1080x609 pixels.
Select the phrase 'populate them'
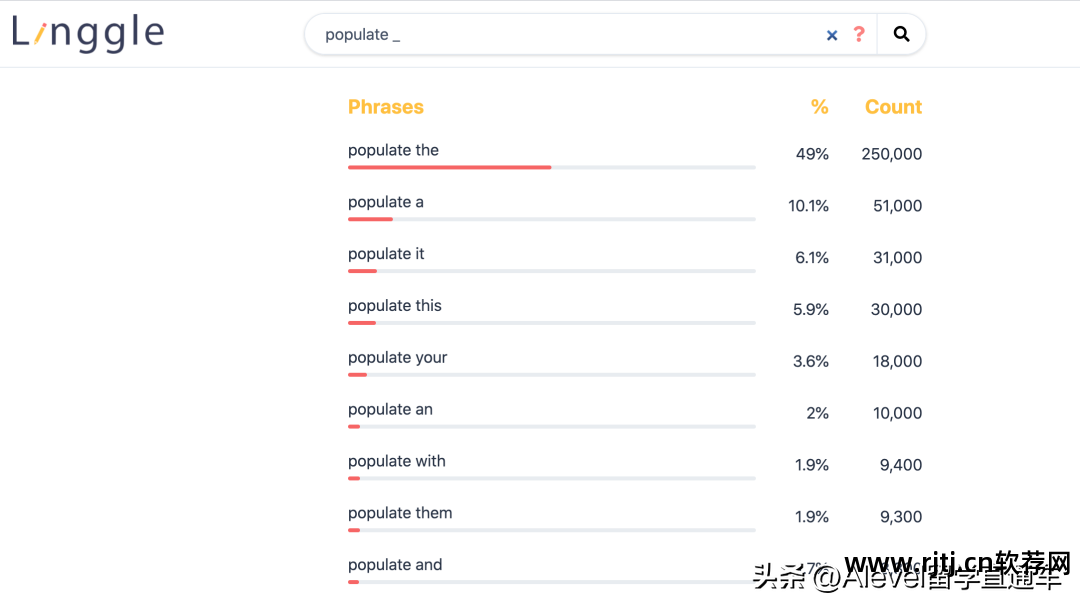(x=400, y=513)
